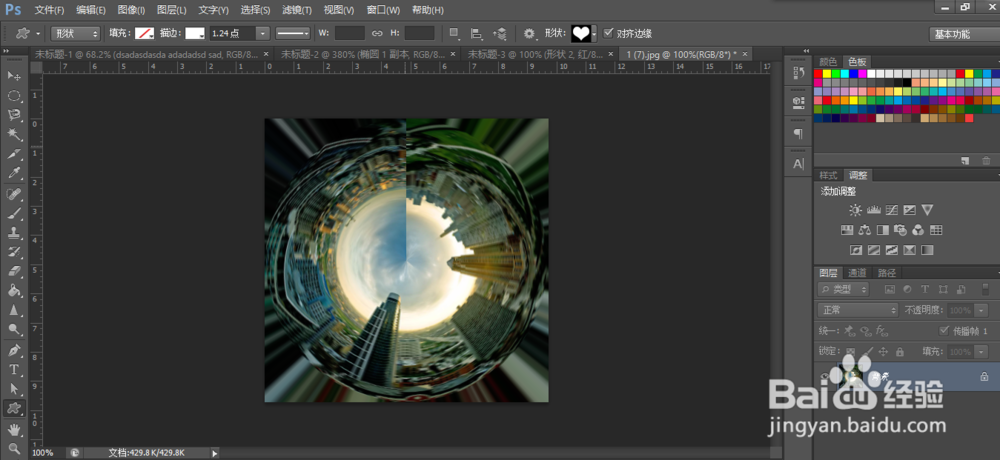Select the Move tool
Image resolution: width=1000 pixels, height=460 pixels.
point(14,76)
